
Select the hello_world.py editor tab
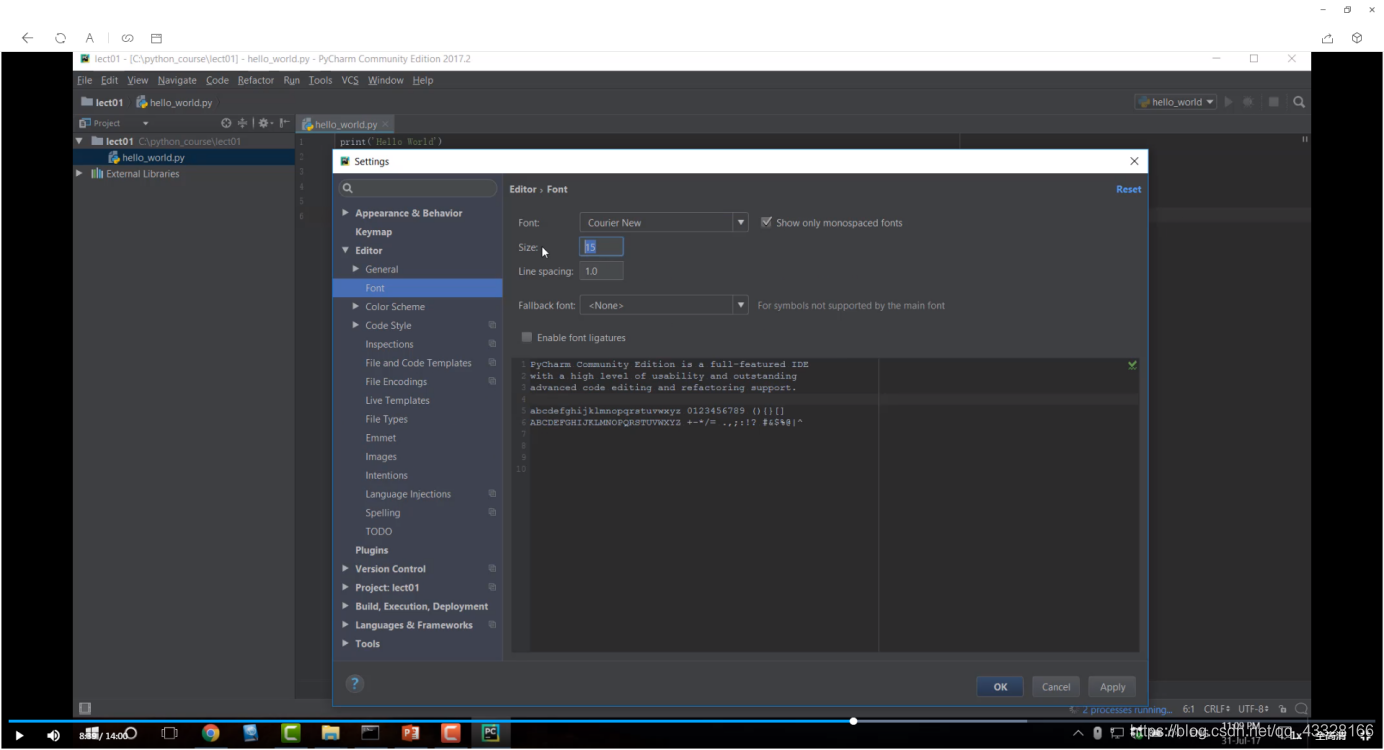[346, 124]
